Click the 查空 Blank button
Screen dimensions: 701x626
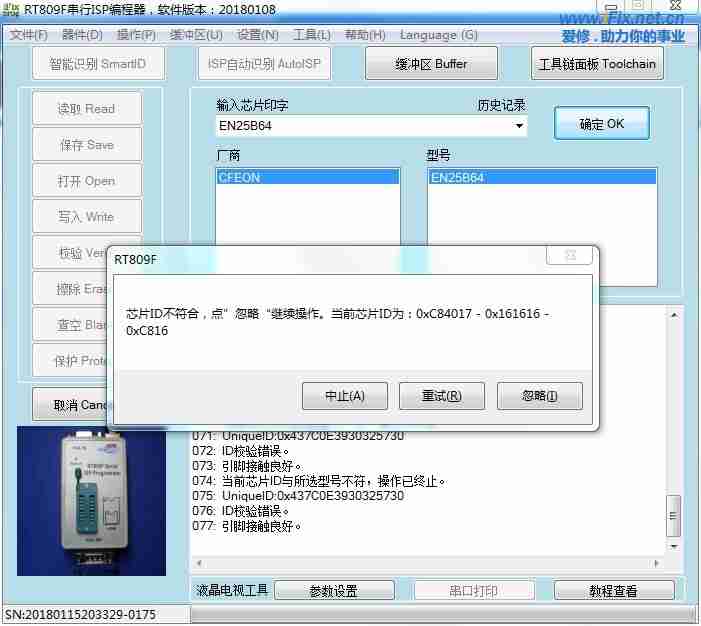[x=70, y=325]
